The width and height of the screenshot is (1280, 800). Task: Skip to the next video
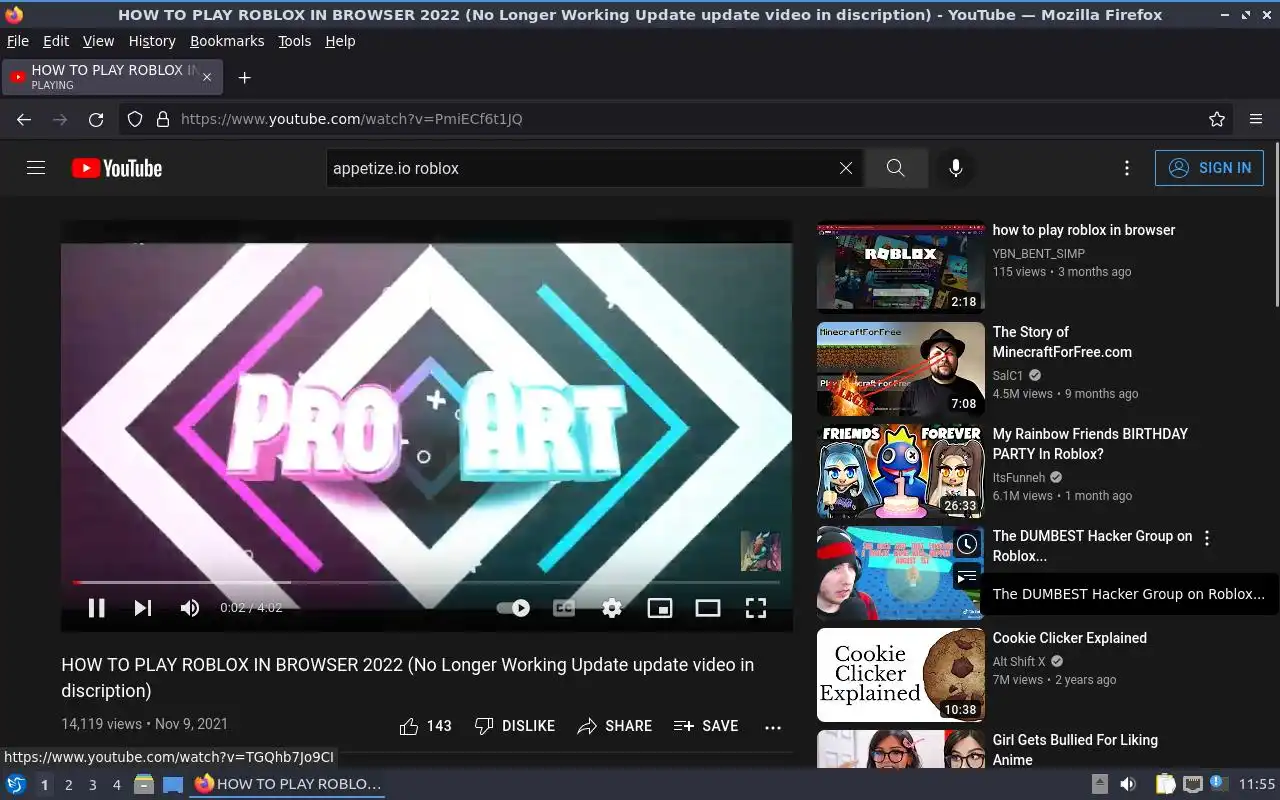pyautogui.click(x=143, y=608)
